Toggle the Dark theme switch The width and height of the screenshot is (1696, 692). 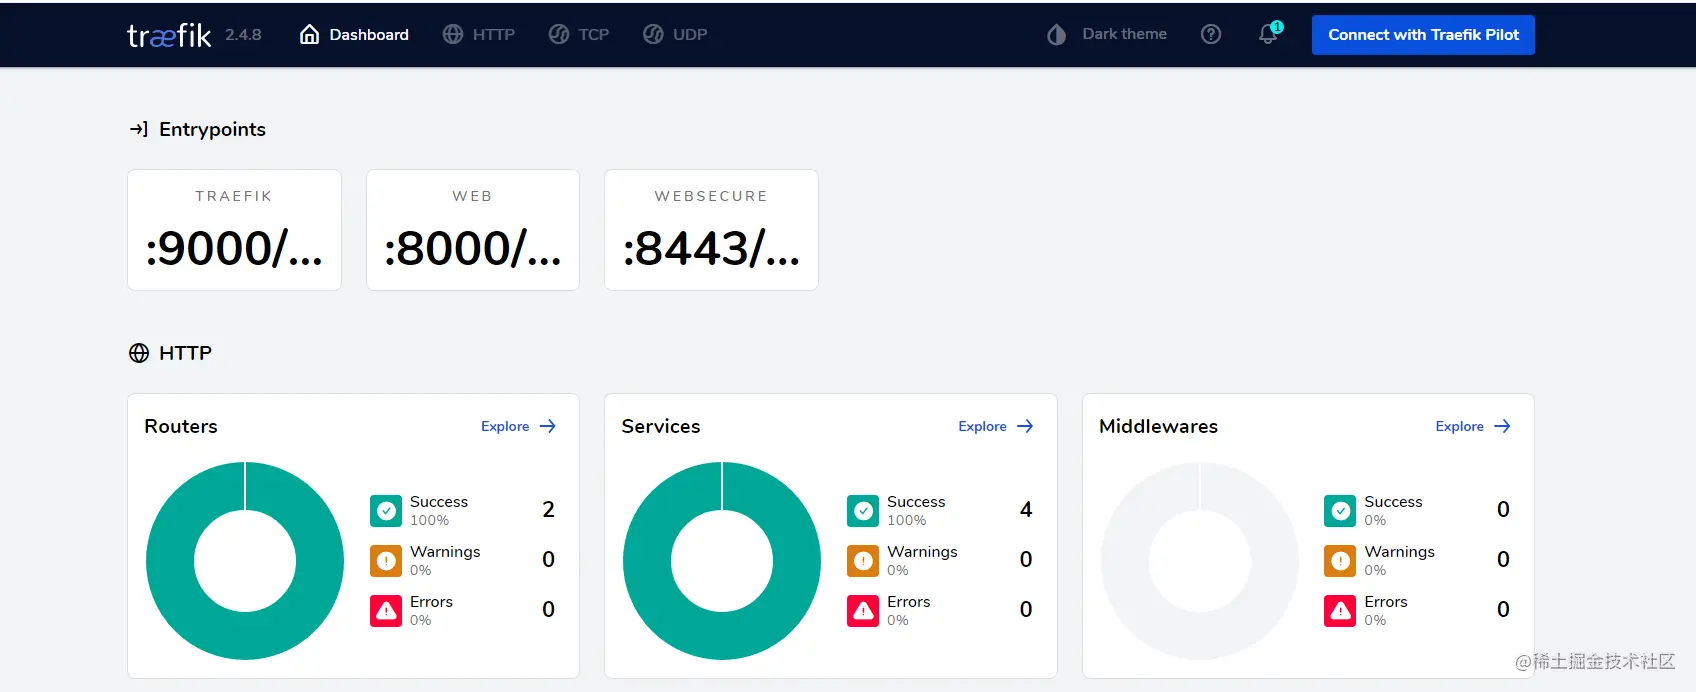pos(1107,34)
